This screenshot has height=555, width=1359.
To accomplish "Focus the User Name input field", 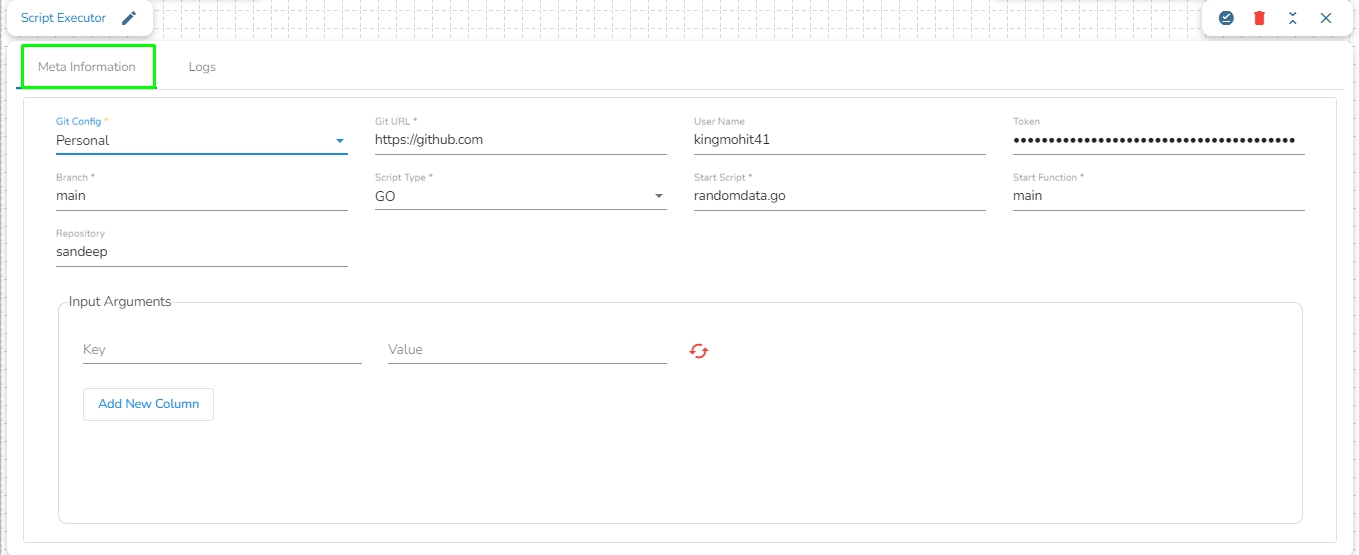I will point(839,141).
